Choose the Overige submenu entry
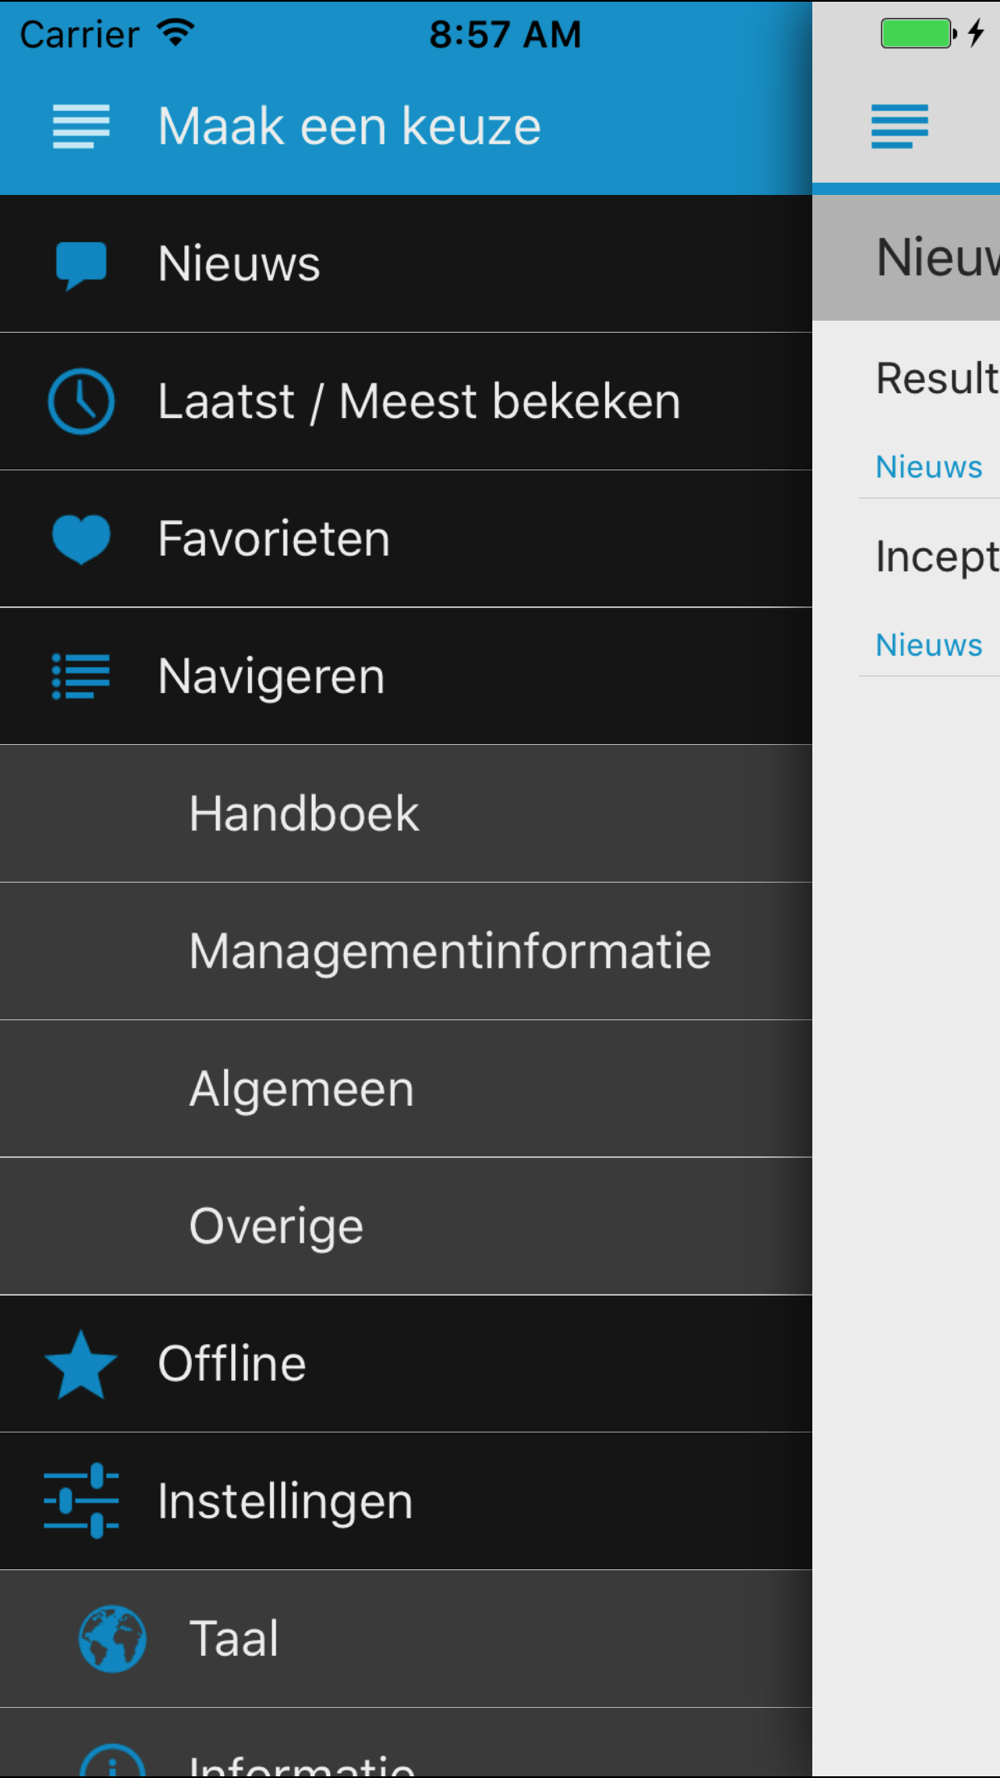 coord(406,1227)
